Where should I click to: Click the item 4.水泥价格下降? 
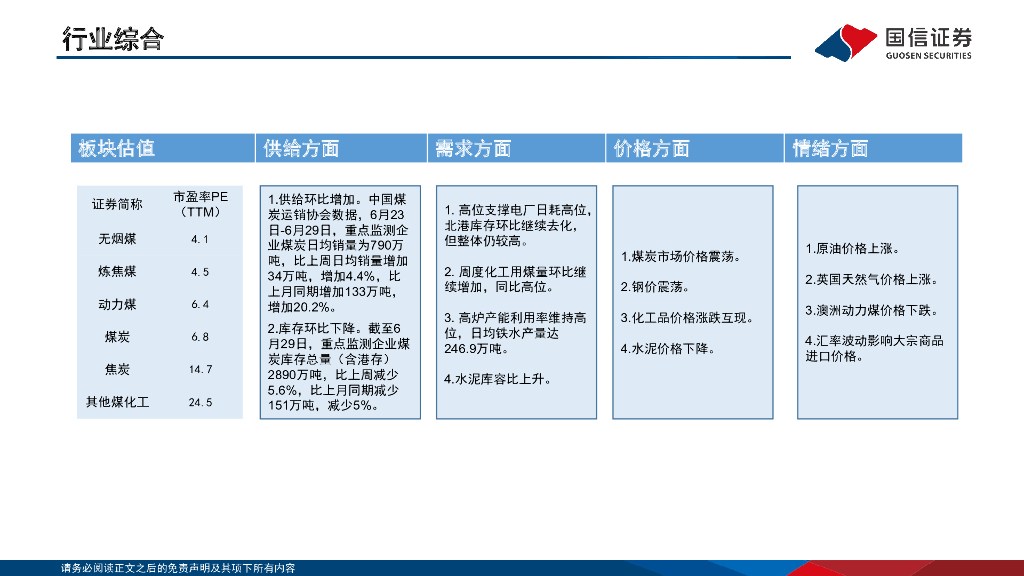tap(667, 349)
